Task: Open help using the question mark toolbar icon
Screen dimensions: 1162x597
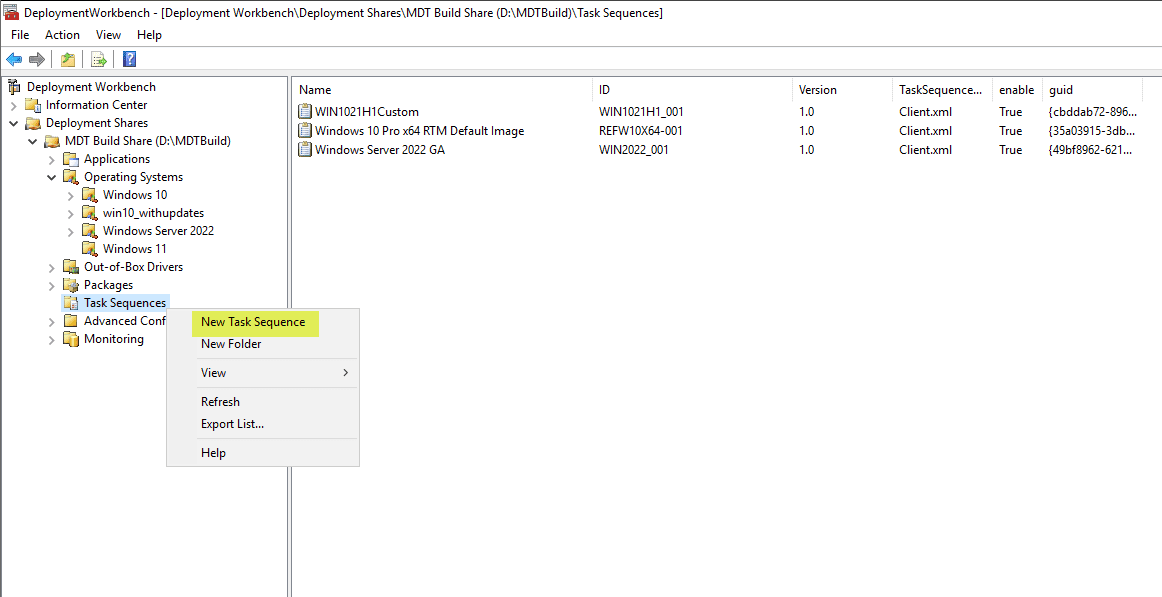Action: coord(128,58)
